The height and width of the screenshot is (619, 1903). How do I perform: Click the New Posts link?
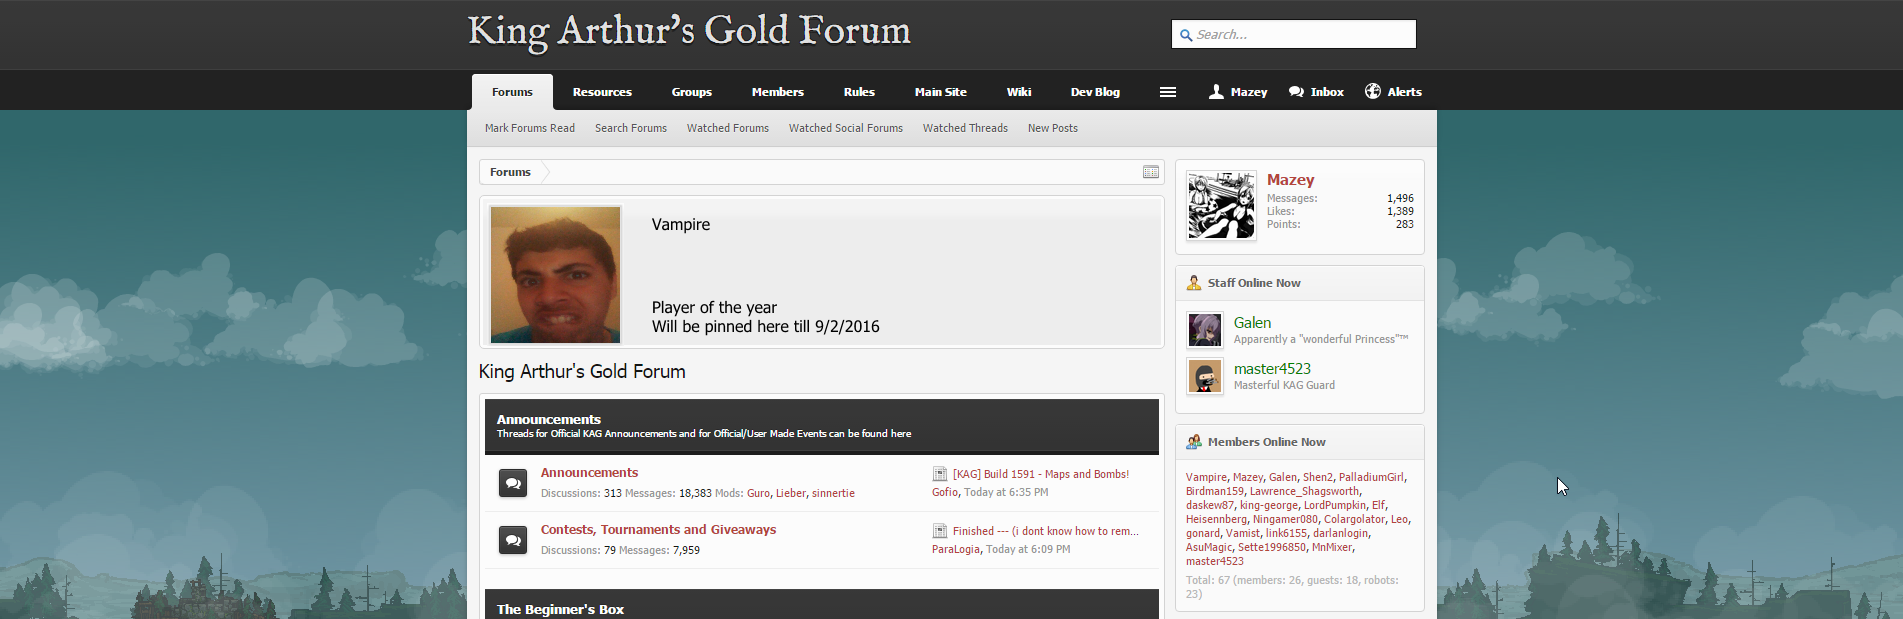pyautogui.click(x=1052, y=128)
